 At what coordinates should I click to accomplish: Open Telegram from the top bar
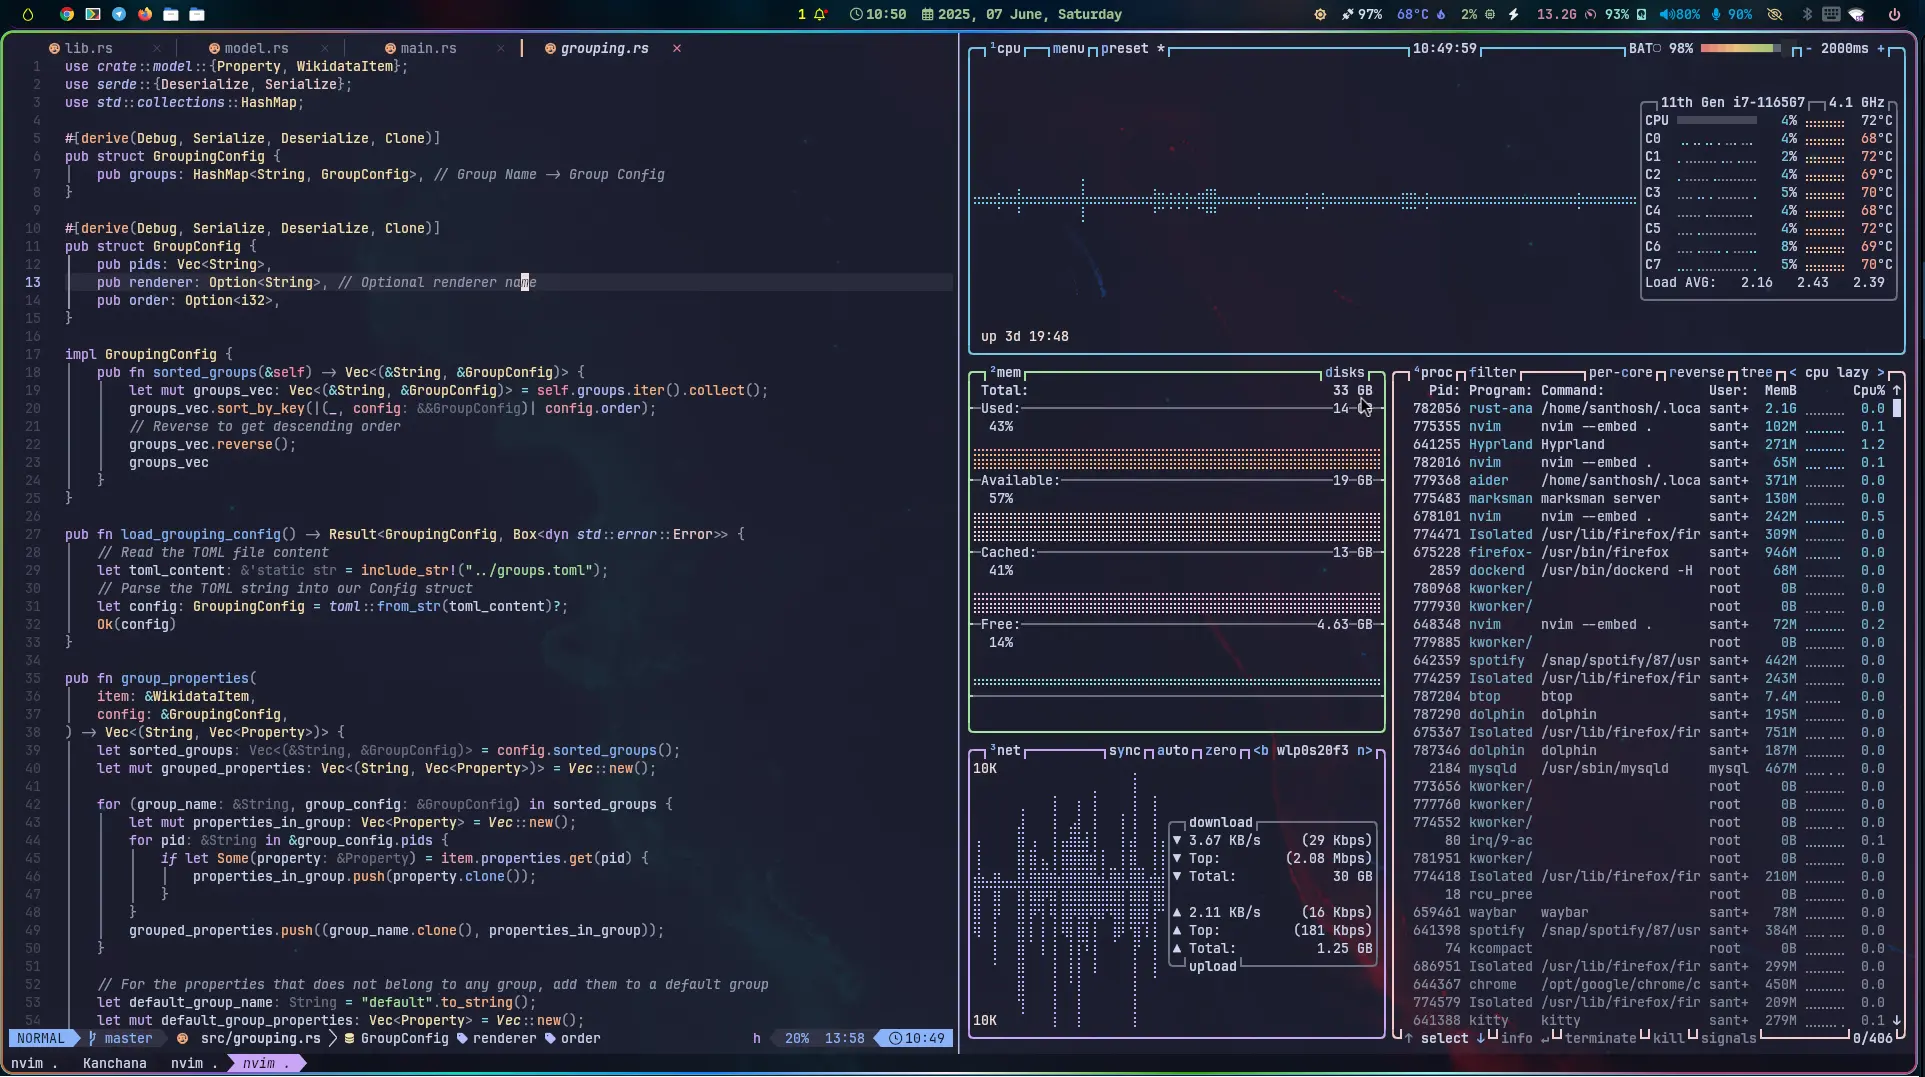point(119,14)
